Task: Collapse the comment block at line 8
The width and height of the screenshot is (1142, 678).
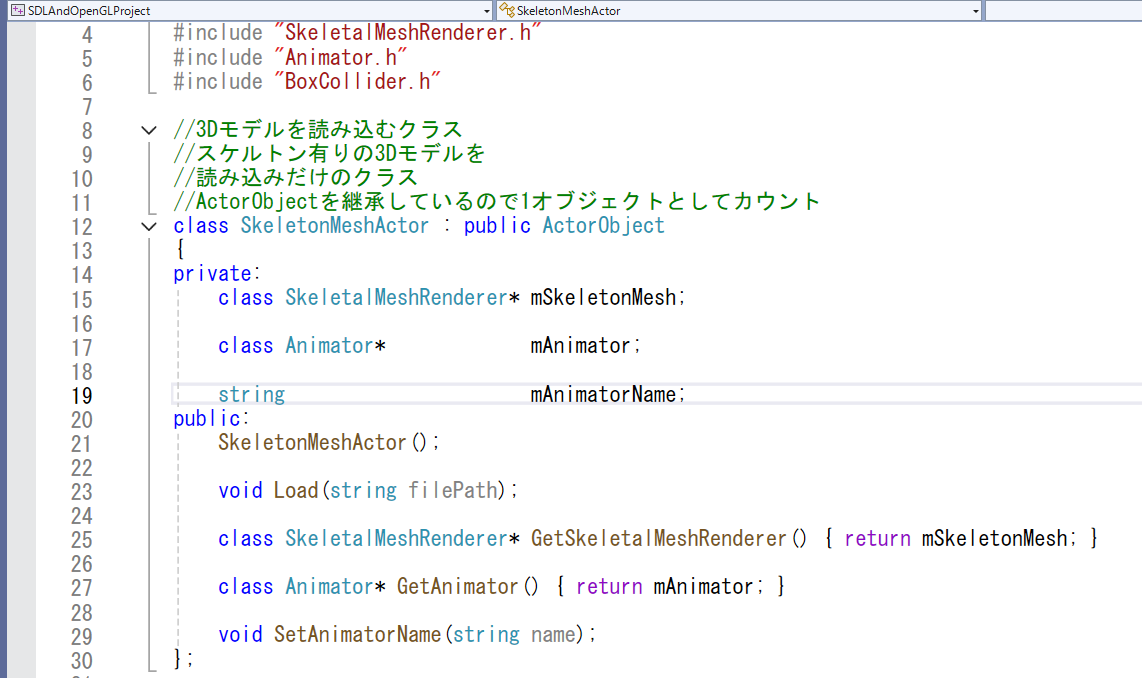Action: click(149, 130)
